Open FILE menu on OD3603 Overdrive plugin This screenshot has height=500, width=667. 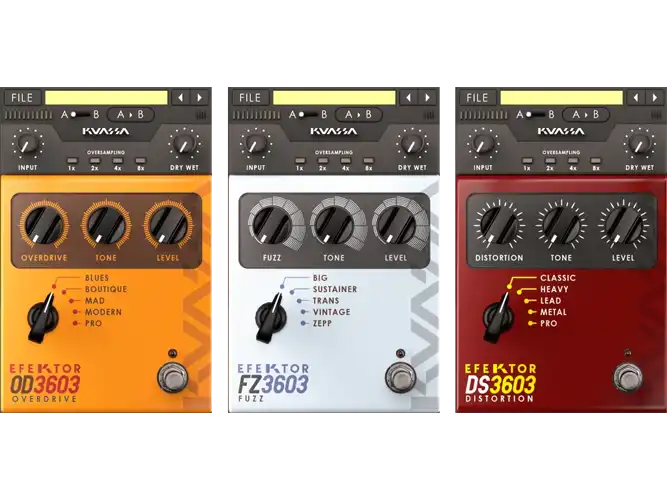click(x=22, y=98)
